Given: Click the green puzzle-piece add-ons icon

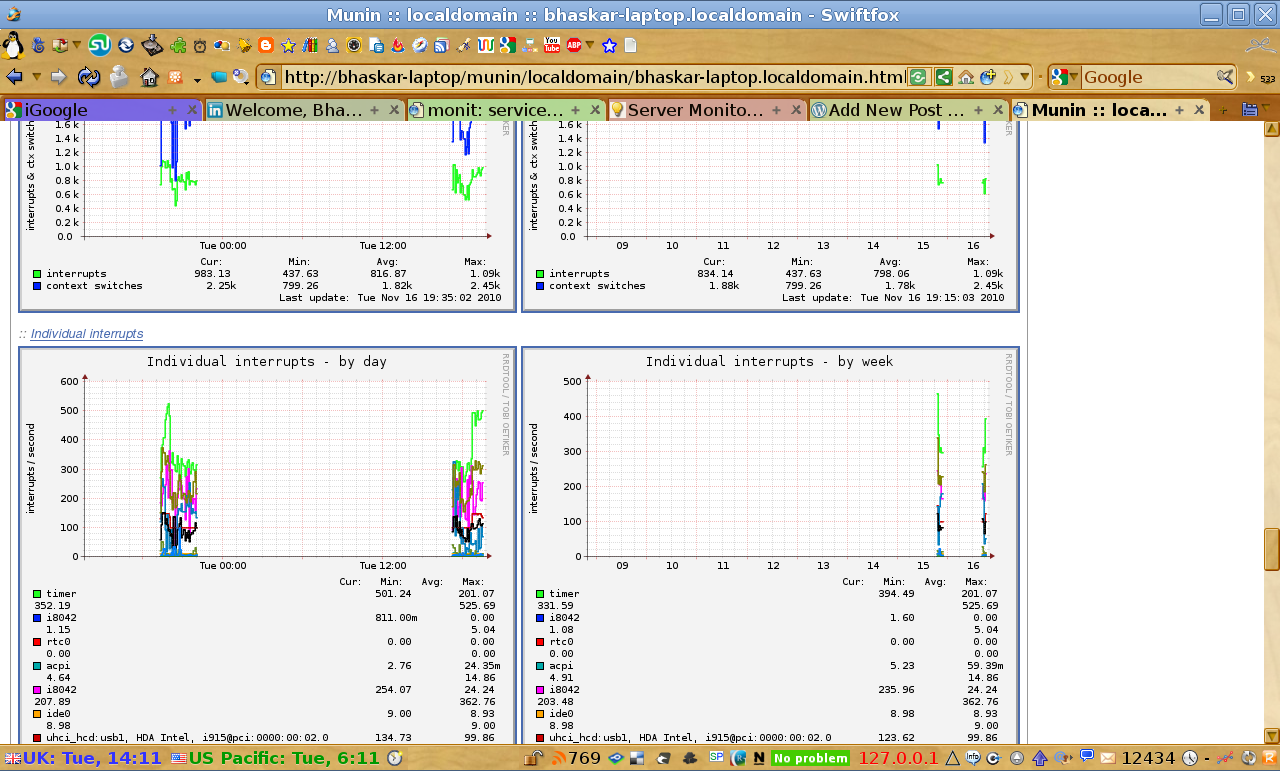Looking at the screenshot, I should point(179,45).
